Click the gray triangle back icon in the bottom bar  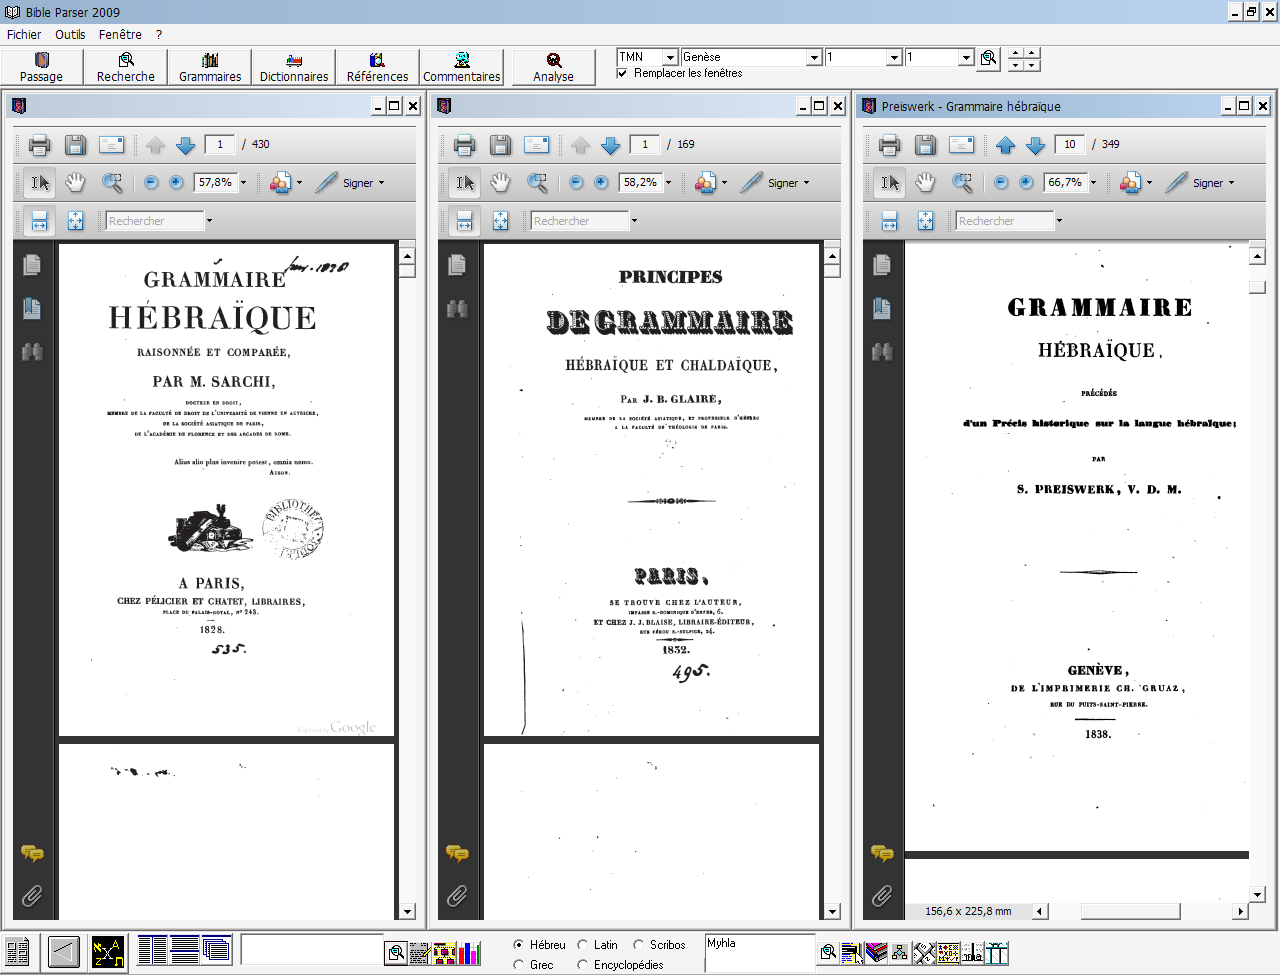tap(64, 952)
